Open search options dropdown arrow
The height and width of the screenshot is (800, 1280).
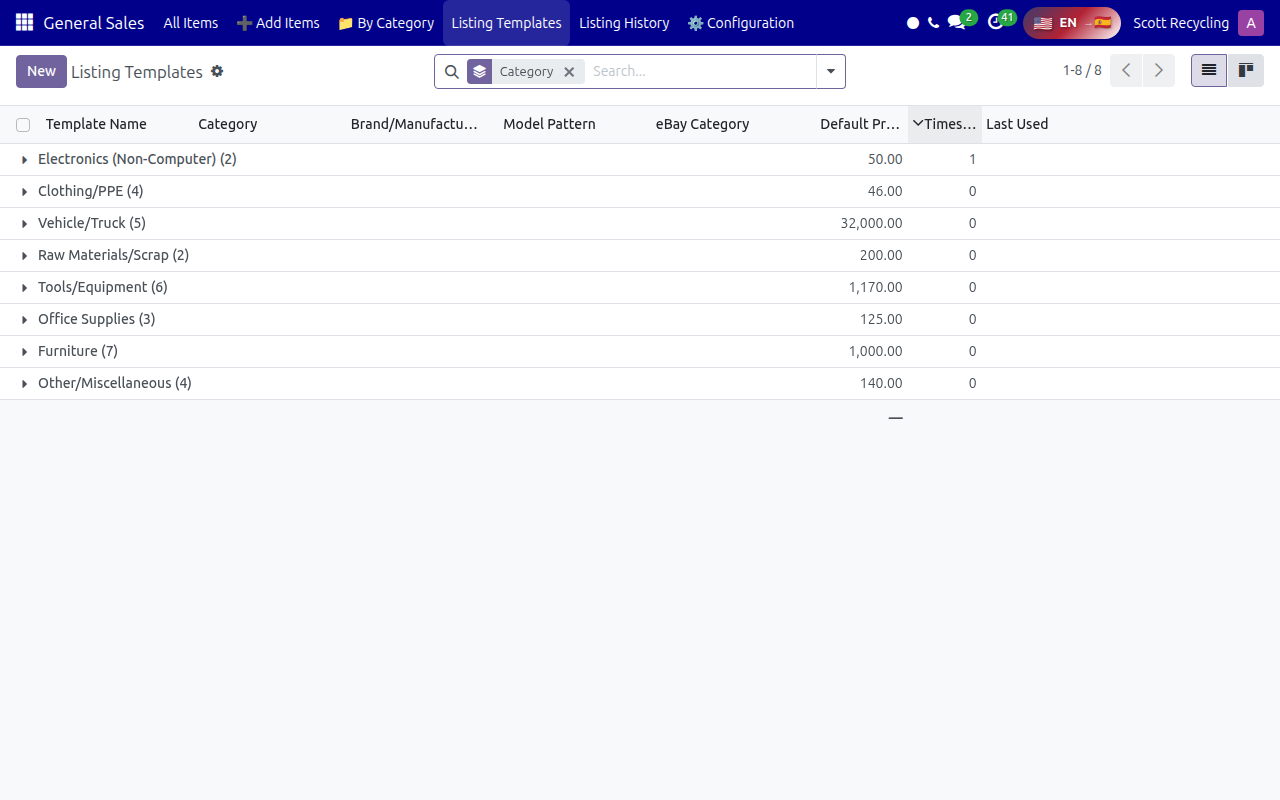(x=831, y=71)
